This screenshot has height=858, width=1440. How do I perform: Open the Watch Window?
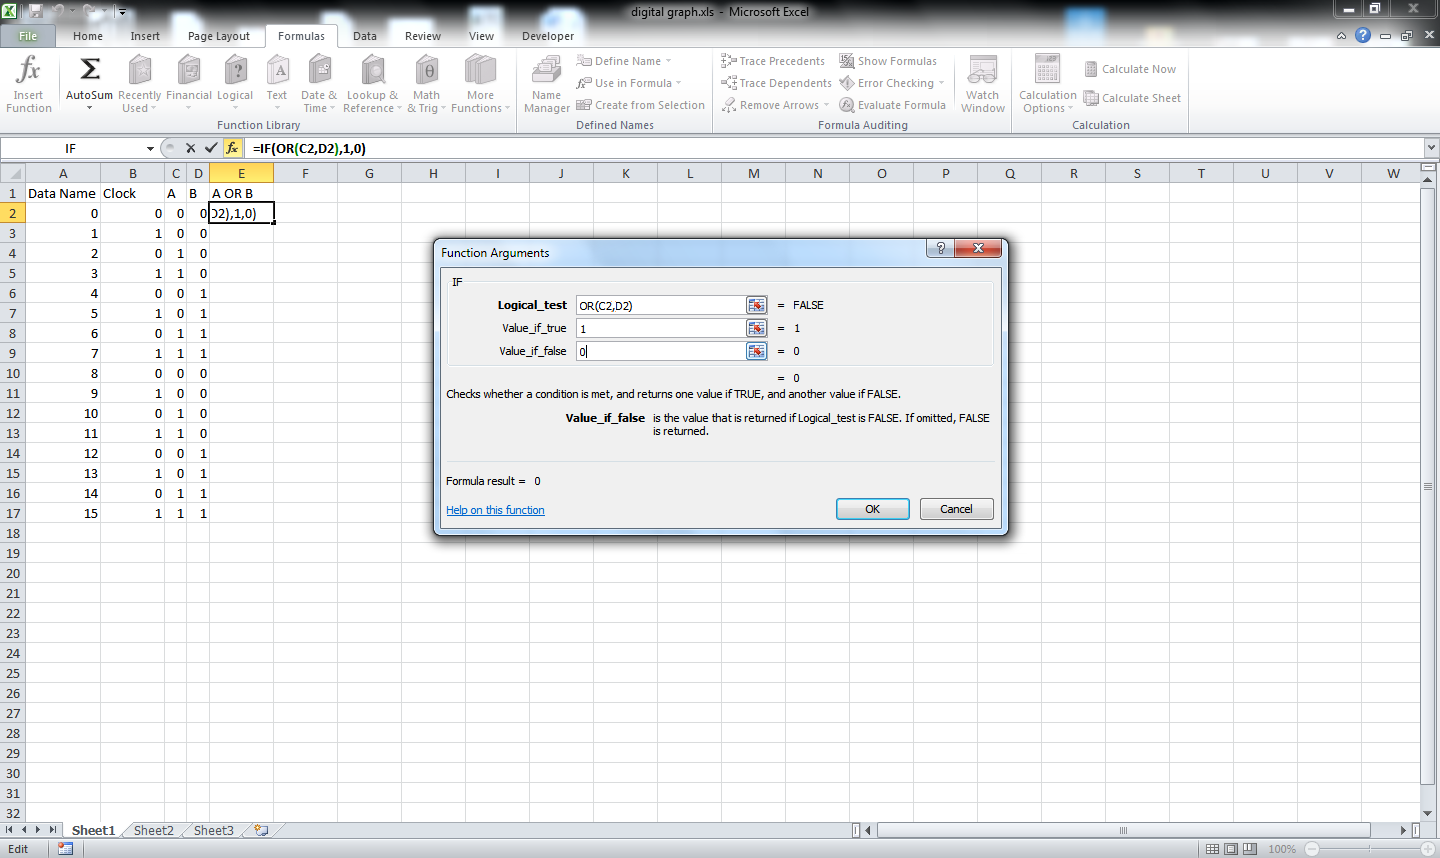[982, 82]
